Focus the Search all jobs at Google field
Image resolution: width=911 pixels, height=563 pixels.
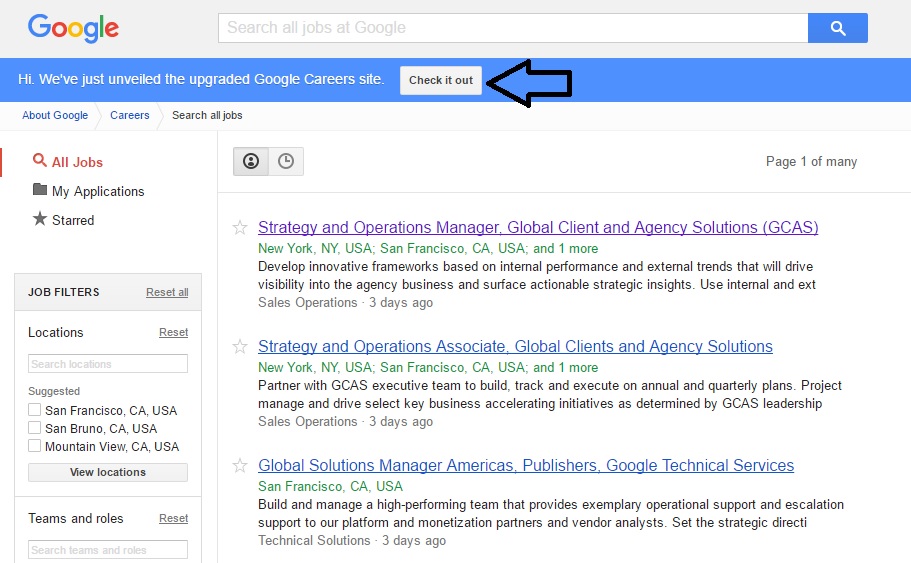pyautogui.click(x=513, y=28)
